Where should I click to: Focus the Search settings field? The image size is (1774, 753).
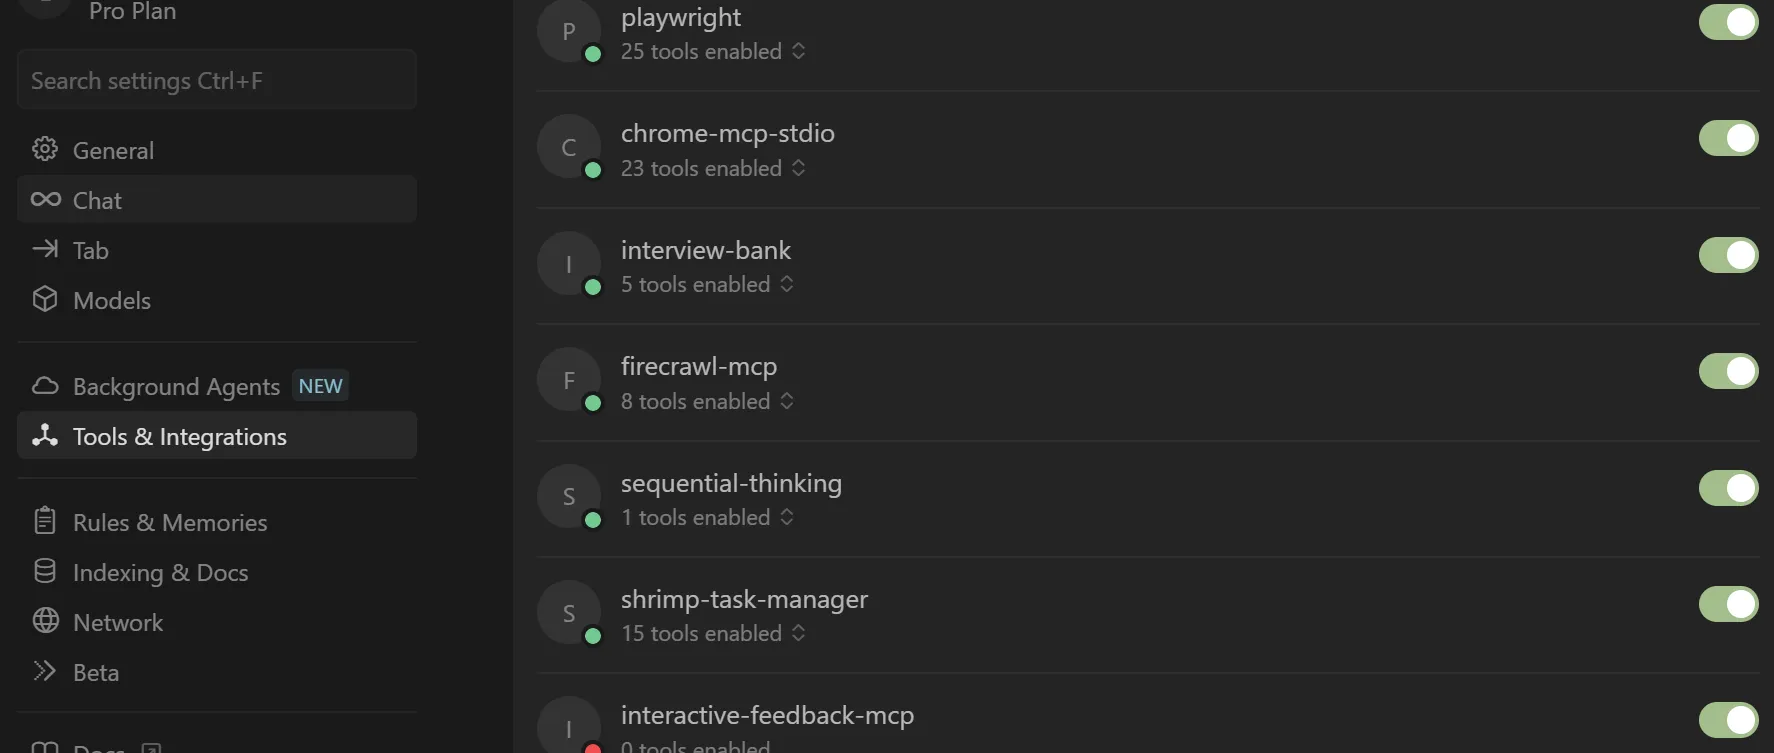pos(216,80)
